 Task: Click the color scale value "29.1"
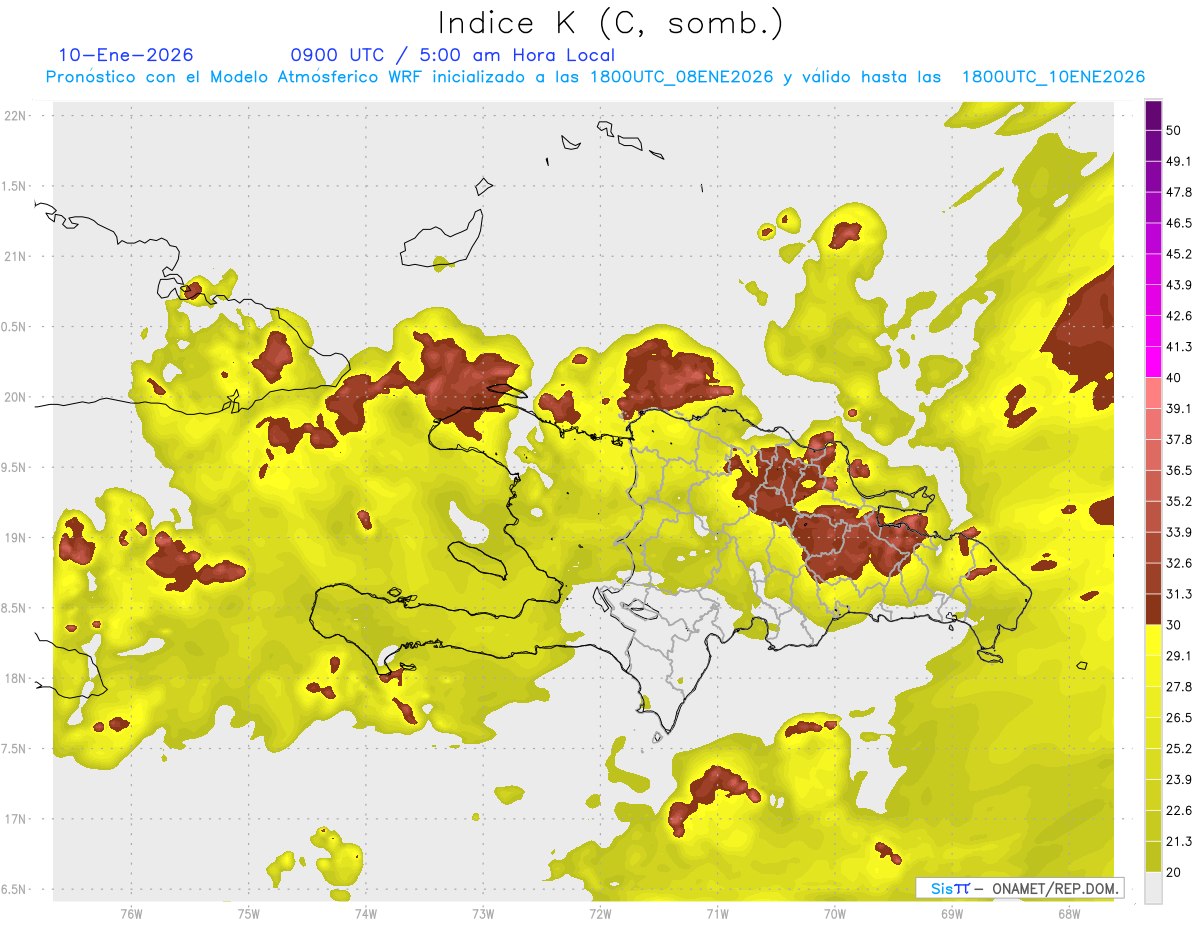(x=1179, y=656)
